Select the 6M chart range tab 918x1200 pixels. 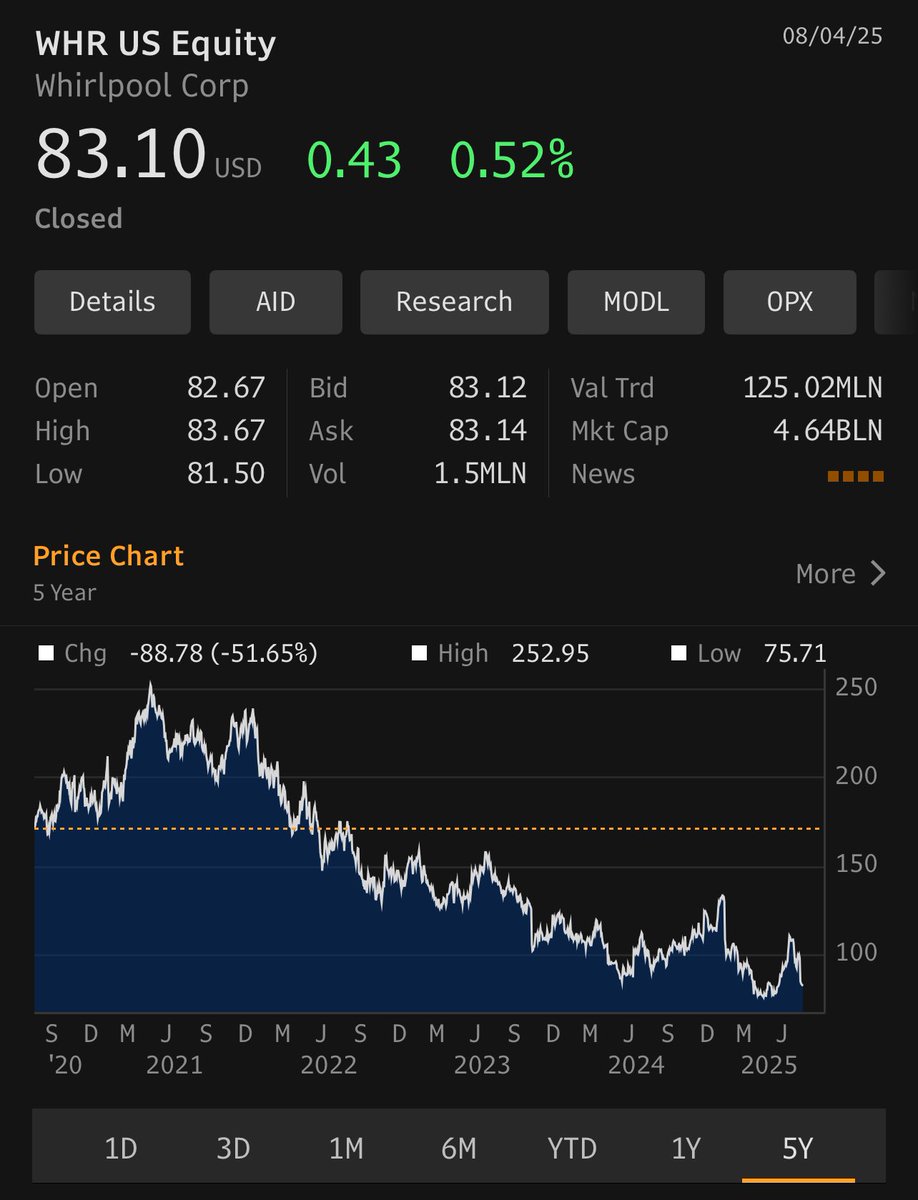pos(459,1149)
